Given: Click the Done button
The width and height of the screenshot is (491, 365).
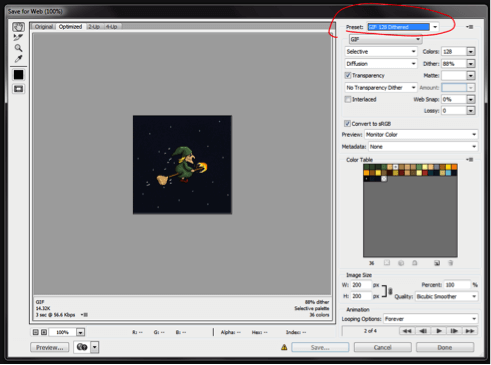Looking at the screenshot, I should click(445, 347).
